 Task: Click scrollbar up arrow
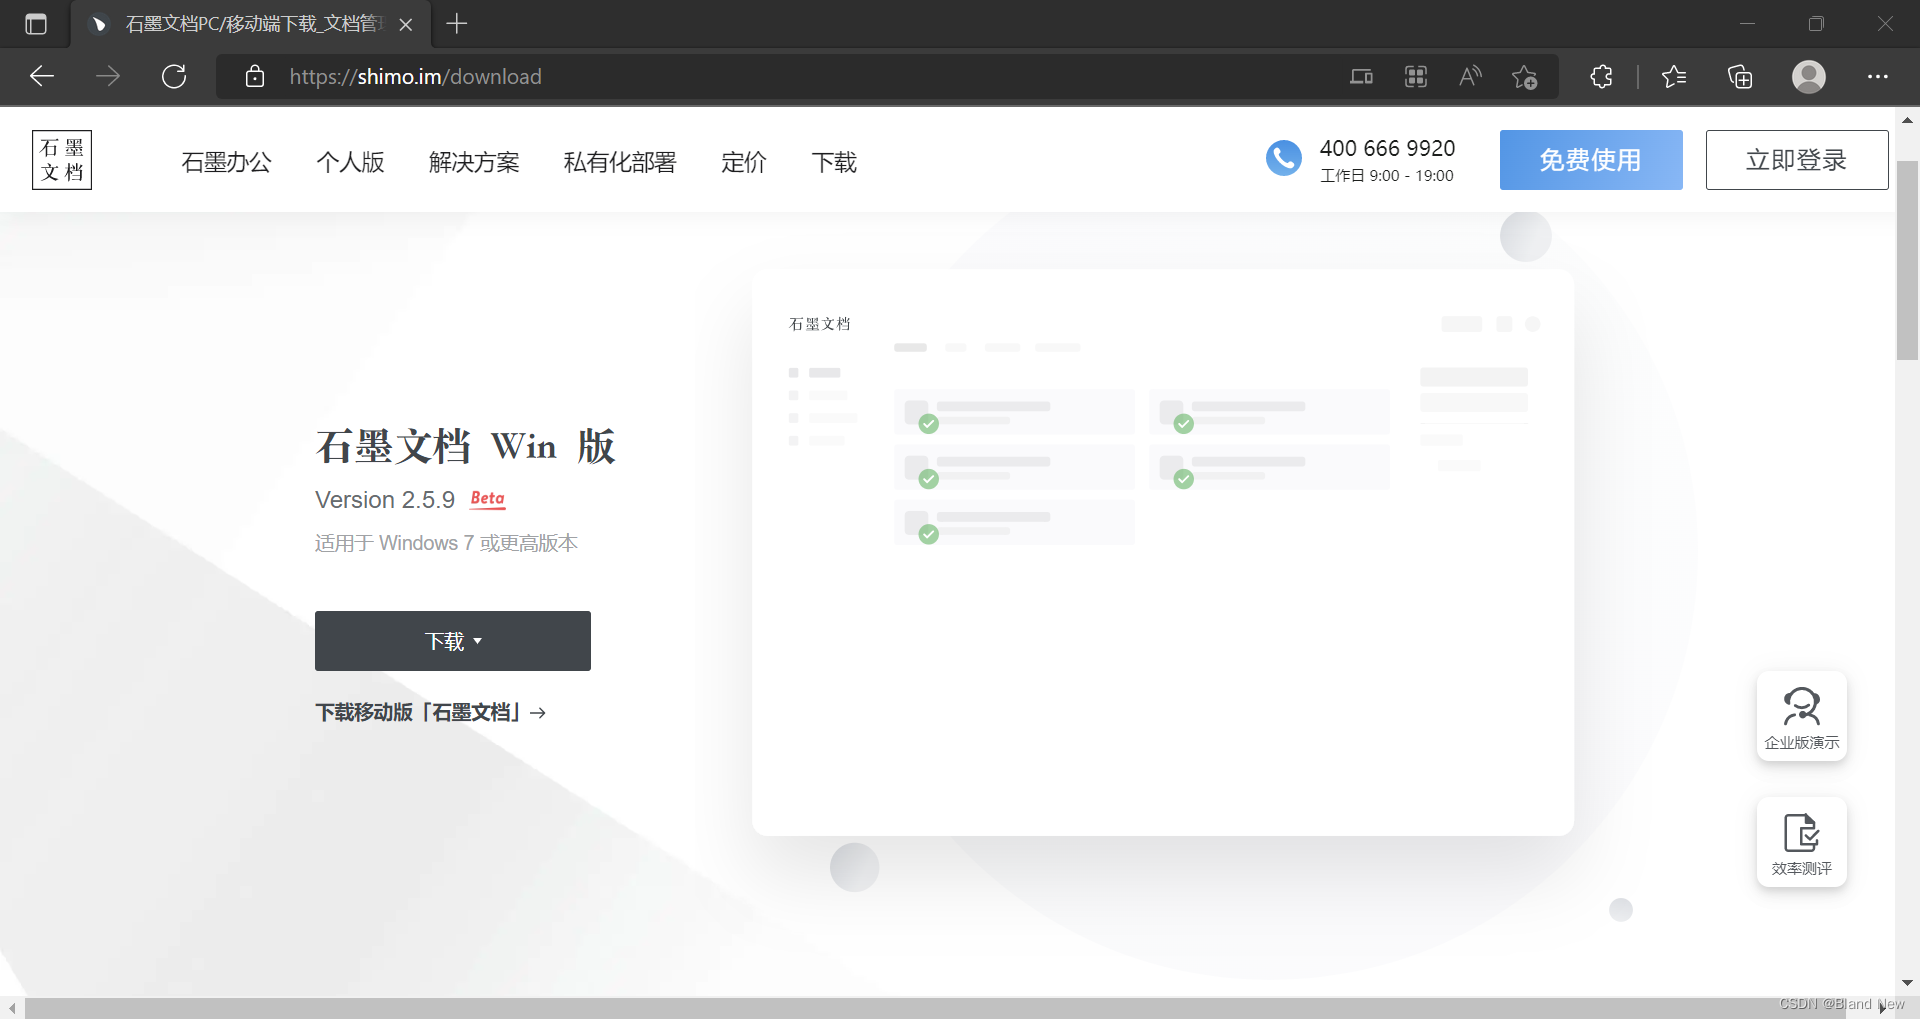click(x=1908, y=120)
